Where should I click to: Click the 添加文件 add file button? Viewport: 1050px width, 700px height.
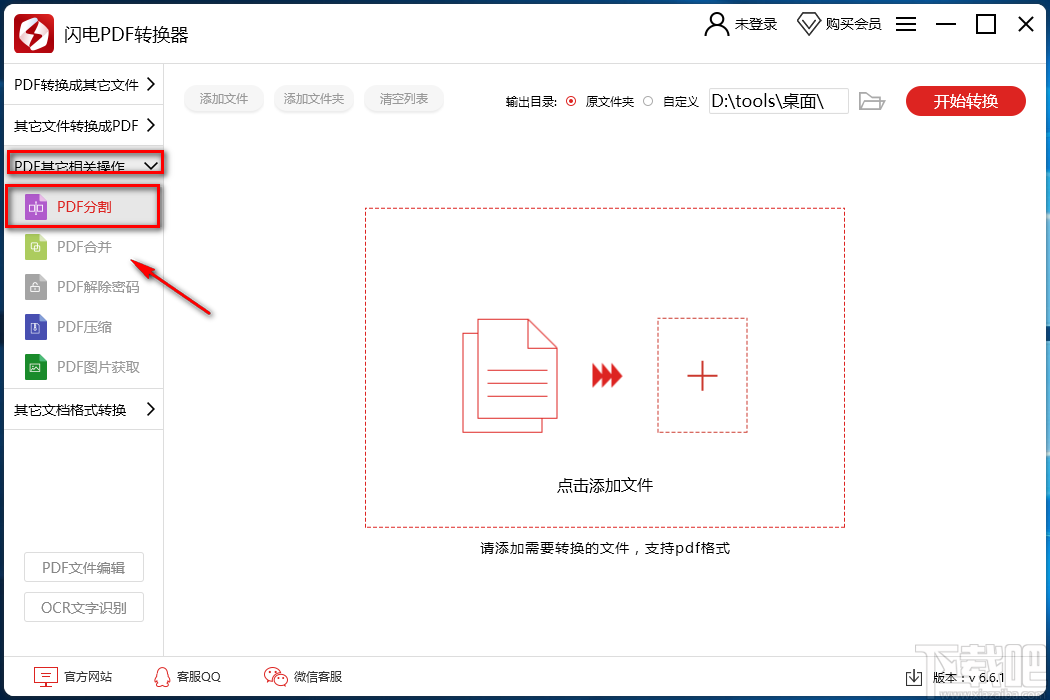pos(223,99)
